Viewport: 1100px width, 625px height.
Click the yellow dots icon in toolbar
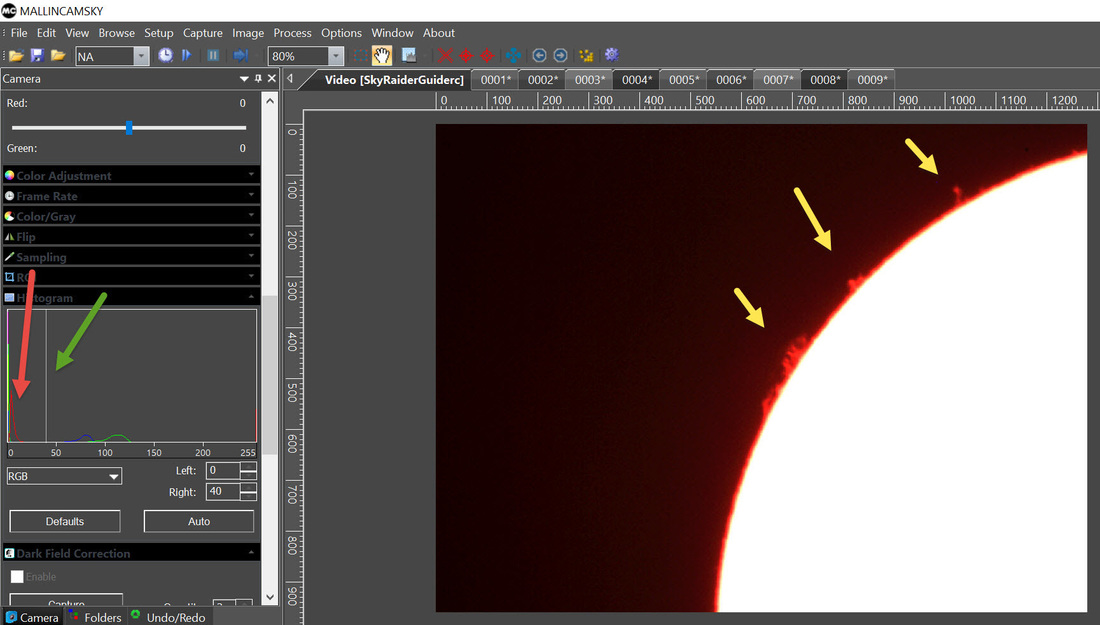[586, 55]
